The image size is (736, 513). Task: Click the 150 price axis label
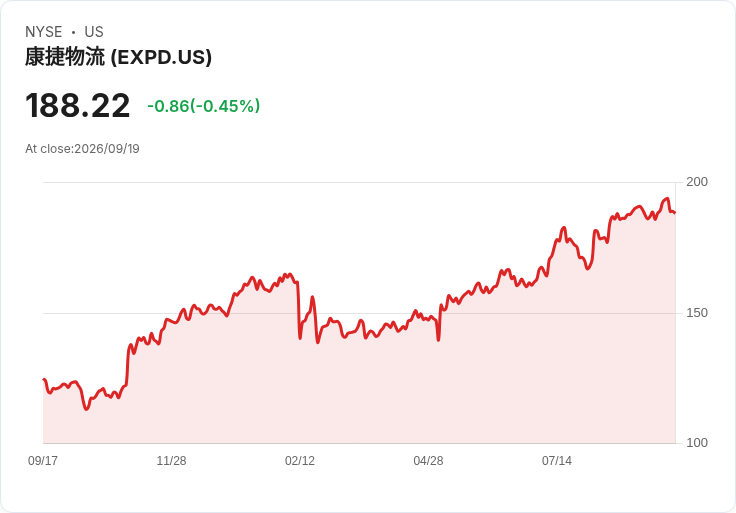pos(697,313)
